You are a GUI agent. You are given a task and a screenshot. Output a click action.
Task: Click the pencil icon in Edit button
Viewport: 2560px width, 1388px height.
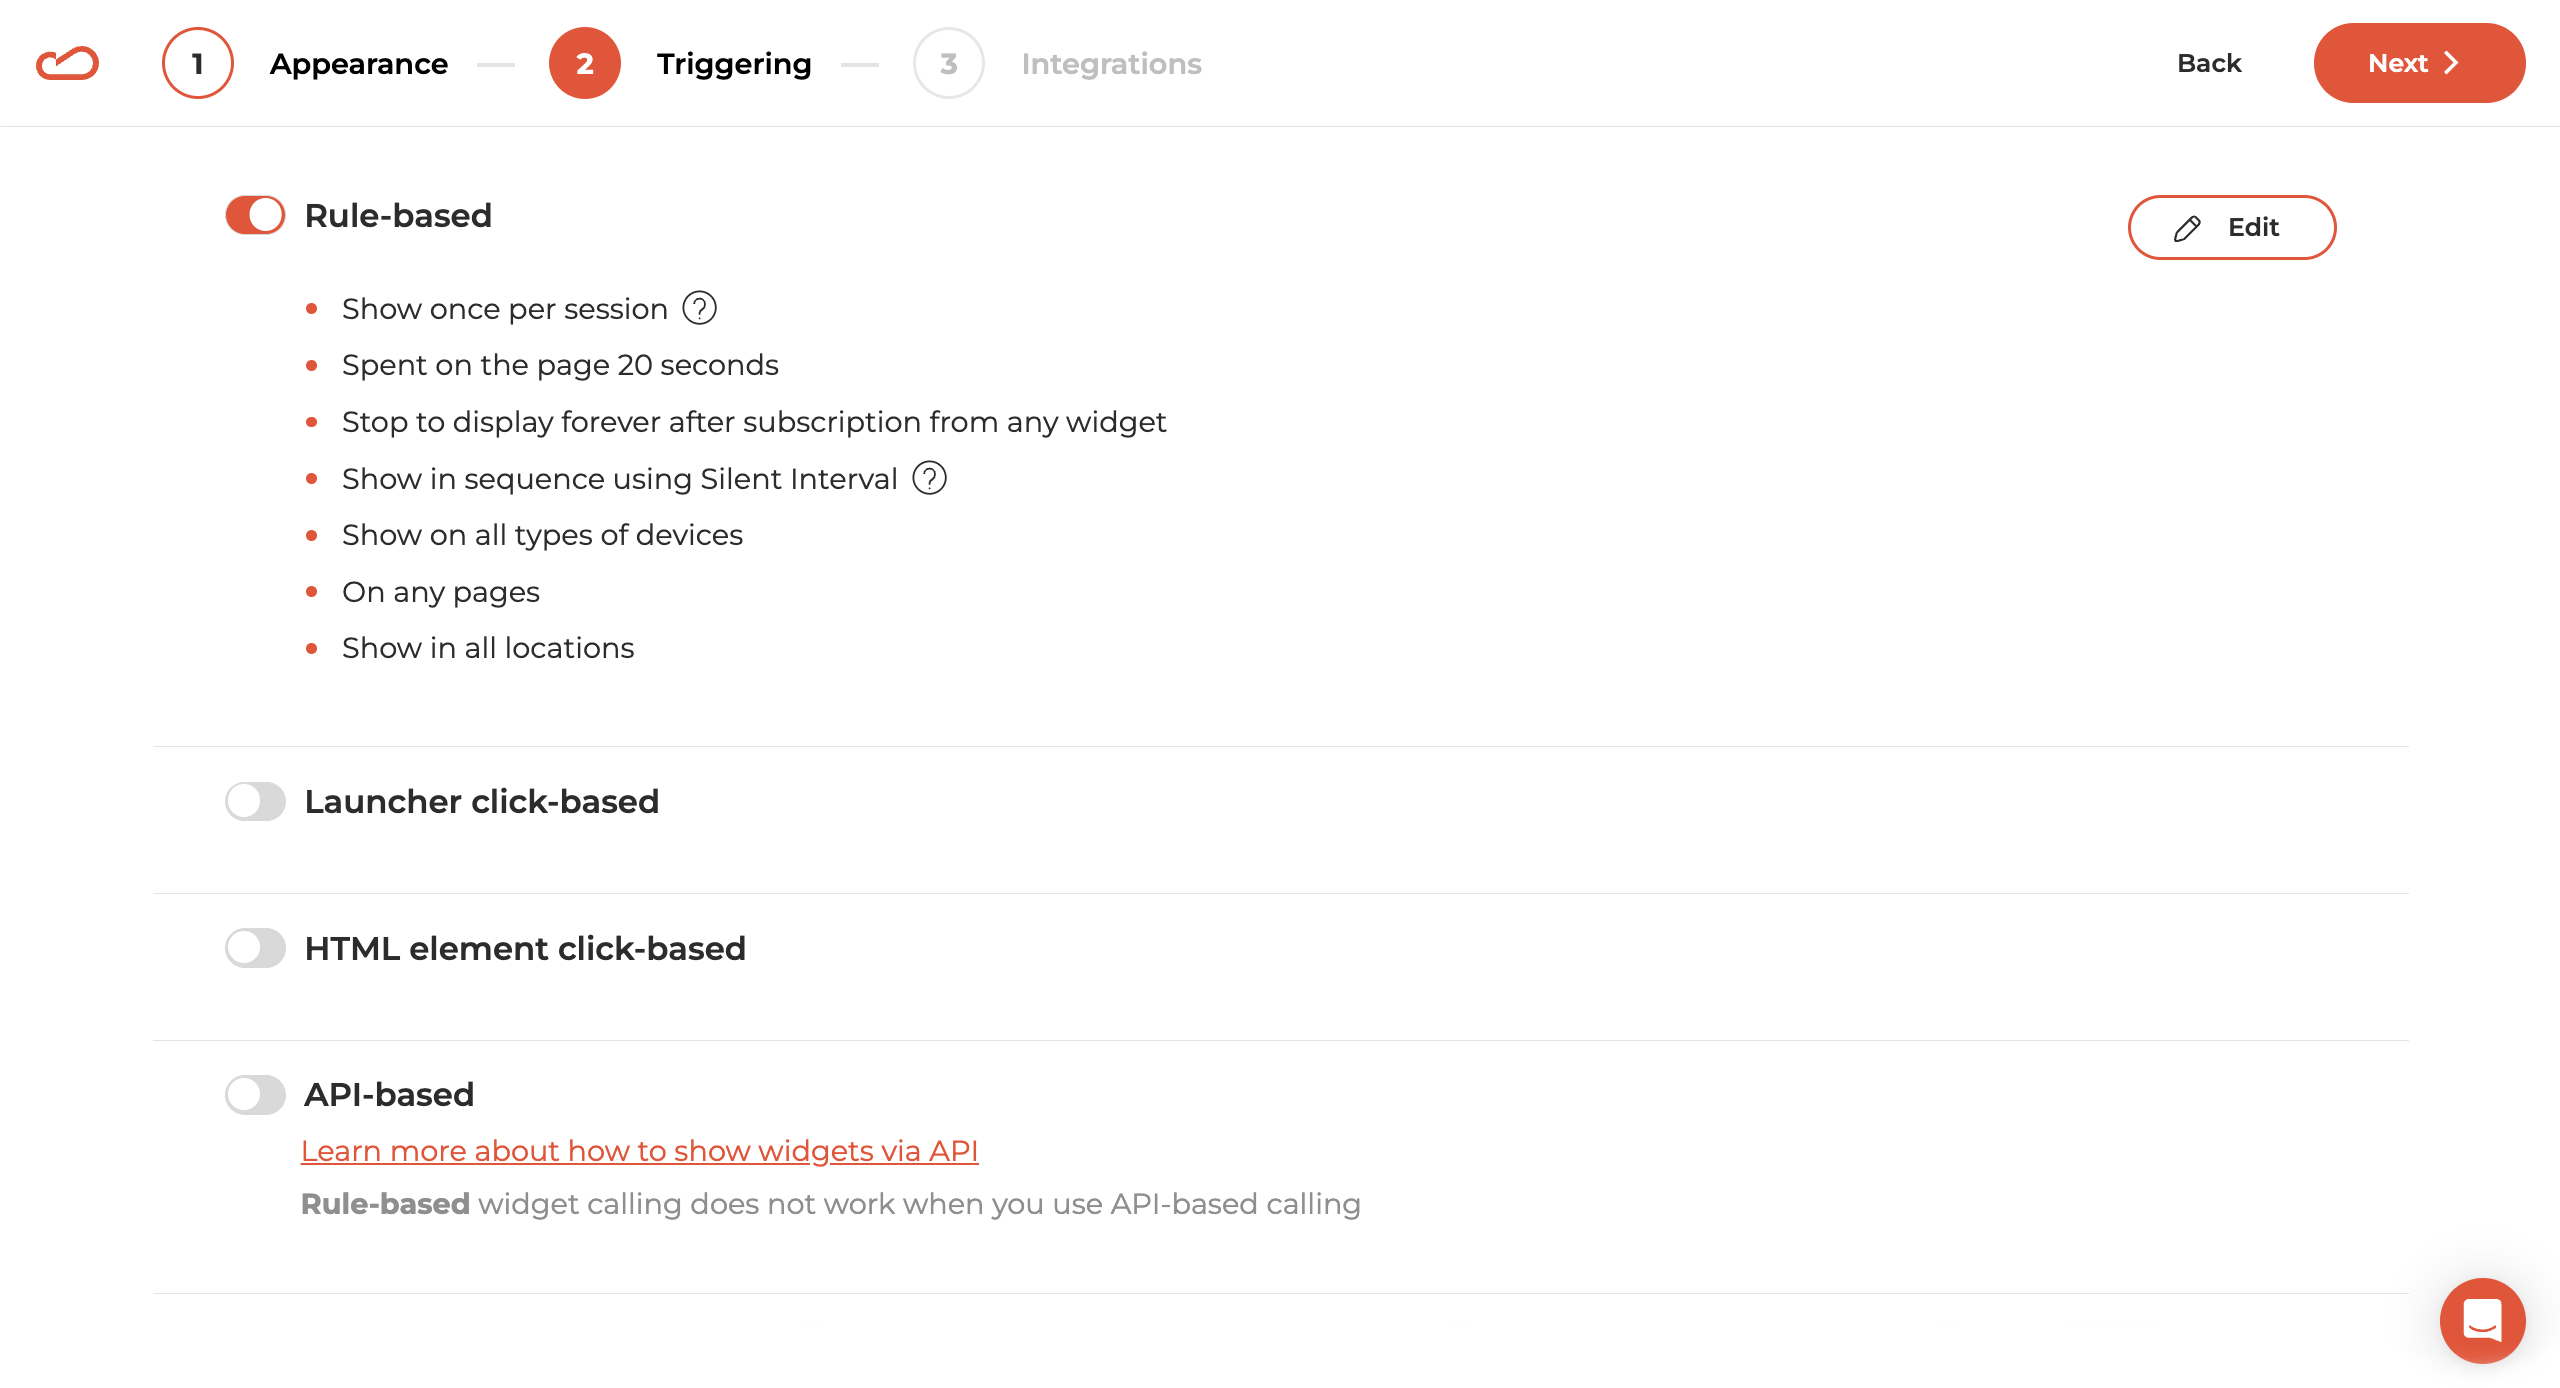(x=2187, y=228)
